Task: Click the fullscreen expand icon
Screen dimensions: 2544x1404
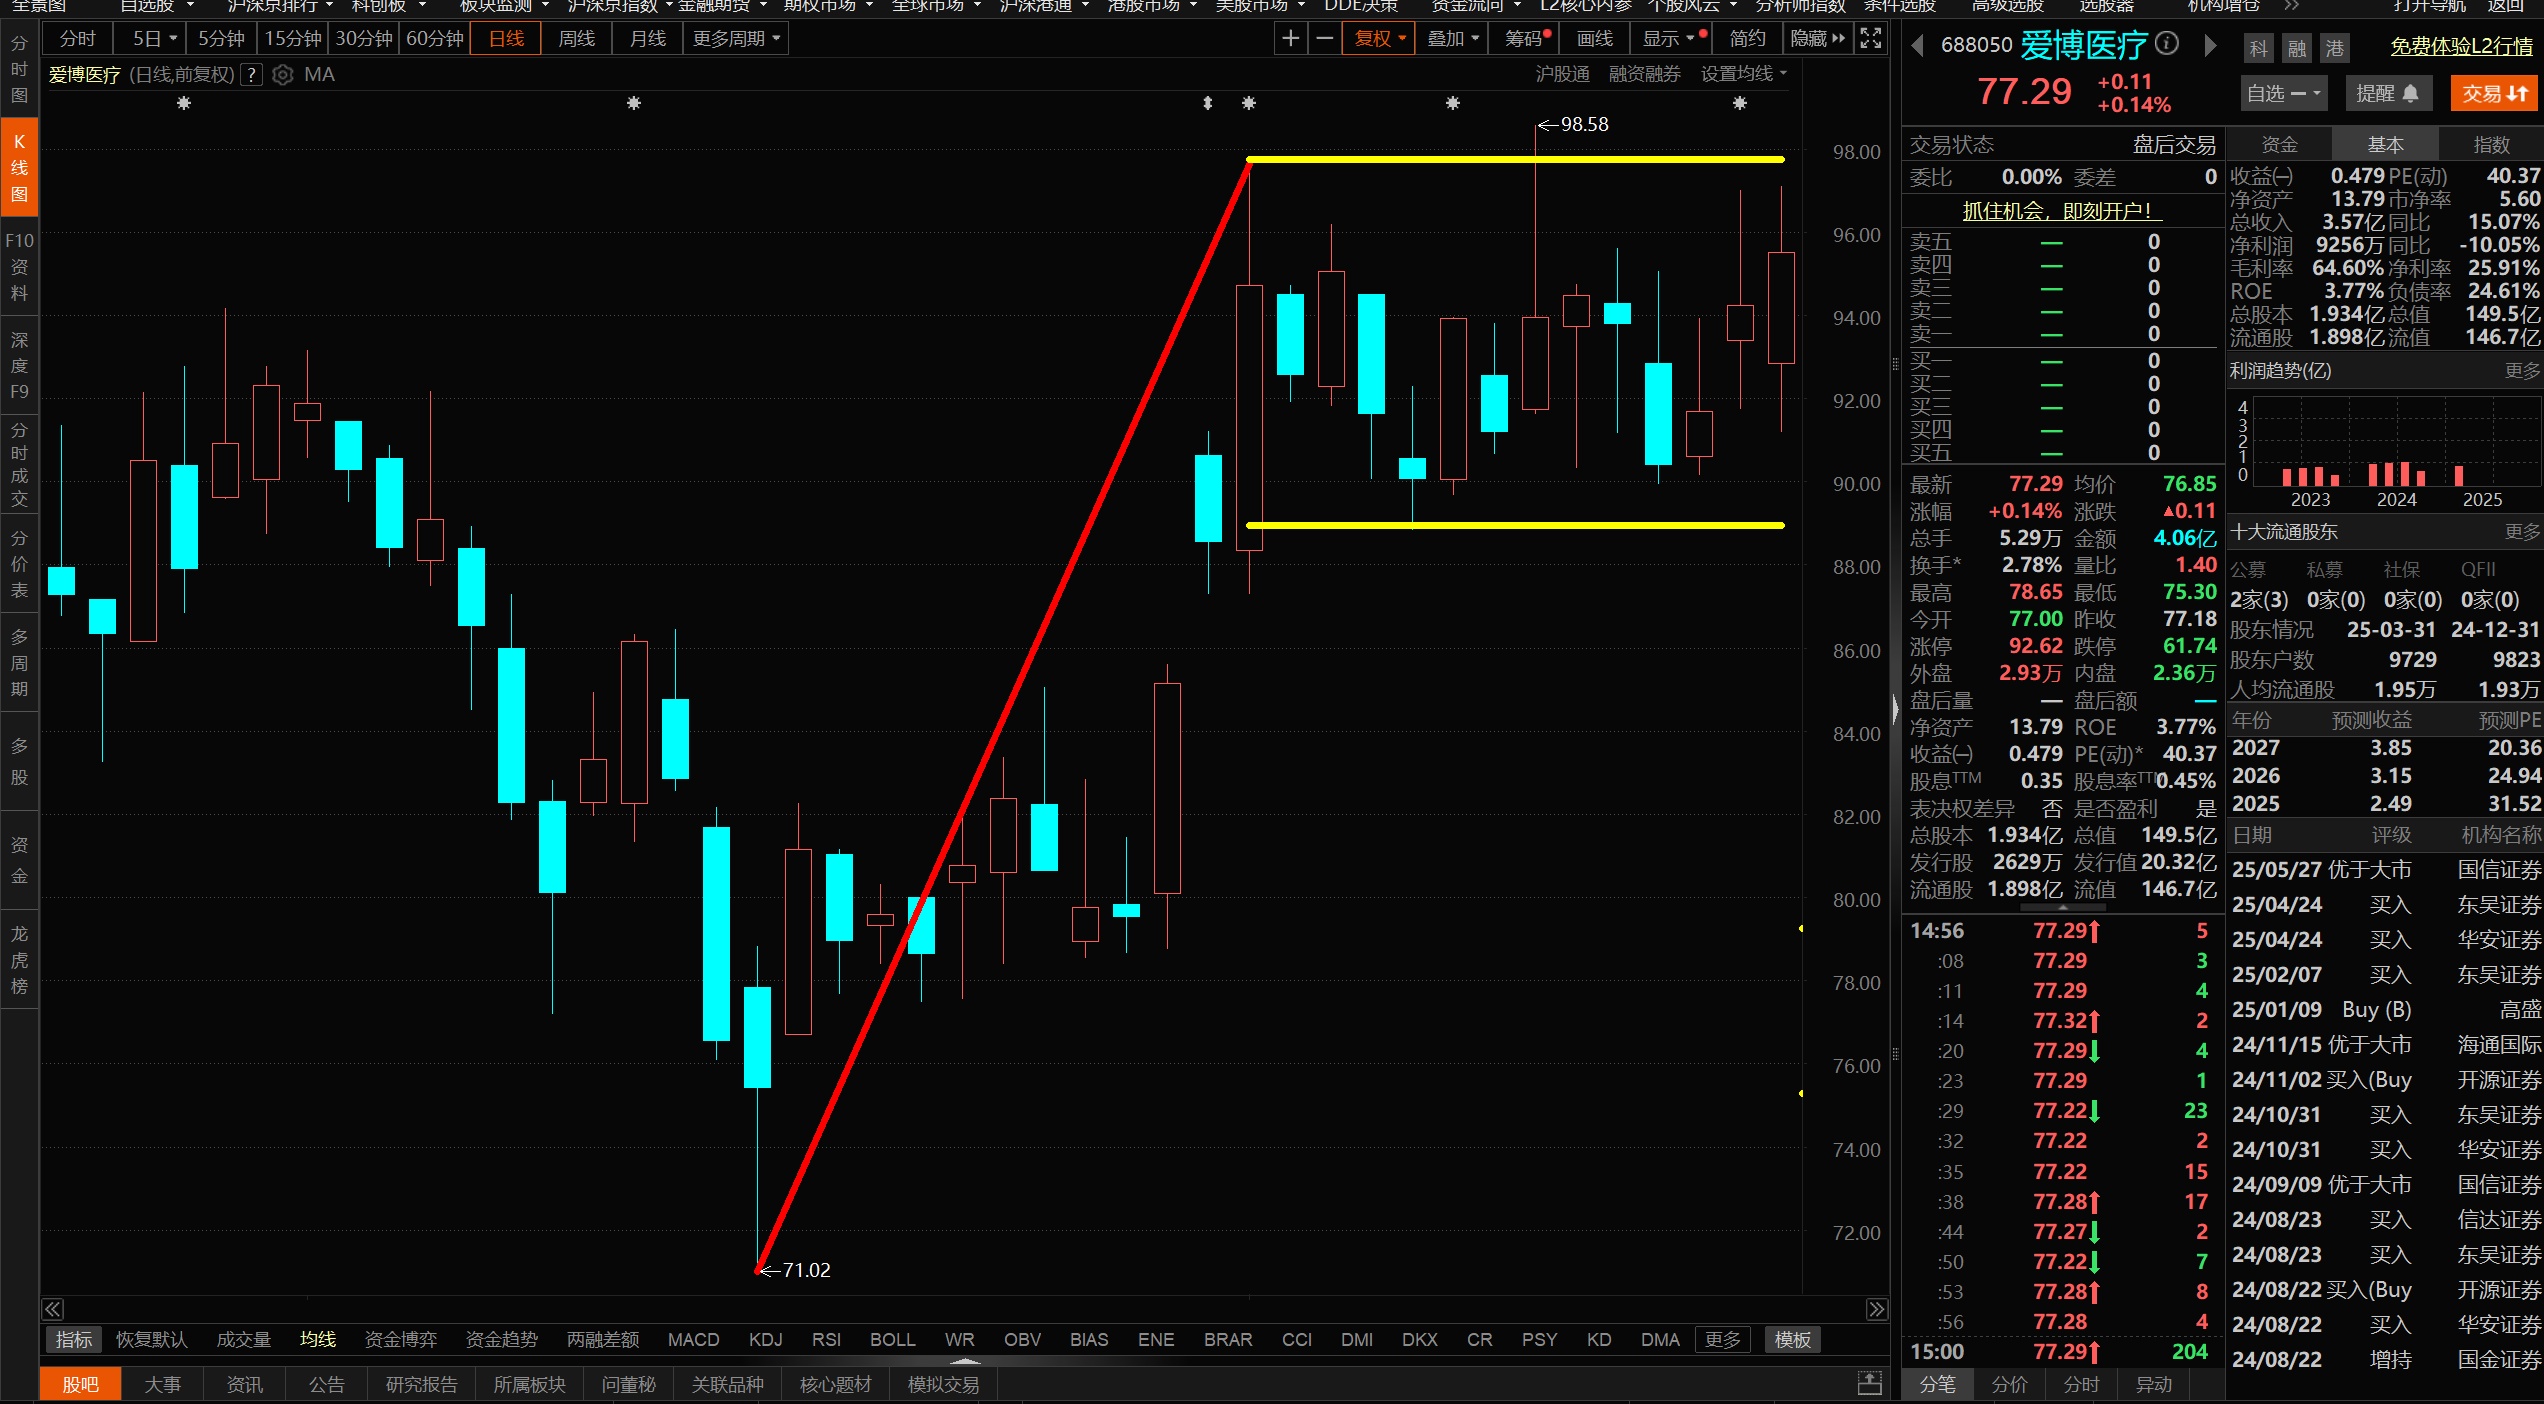Action: coord(1871,39)
